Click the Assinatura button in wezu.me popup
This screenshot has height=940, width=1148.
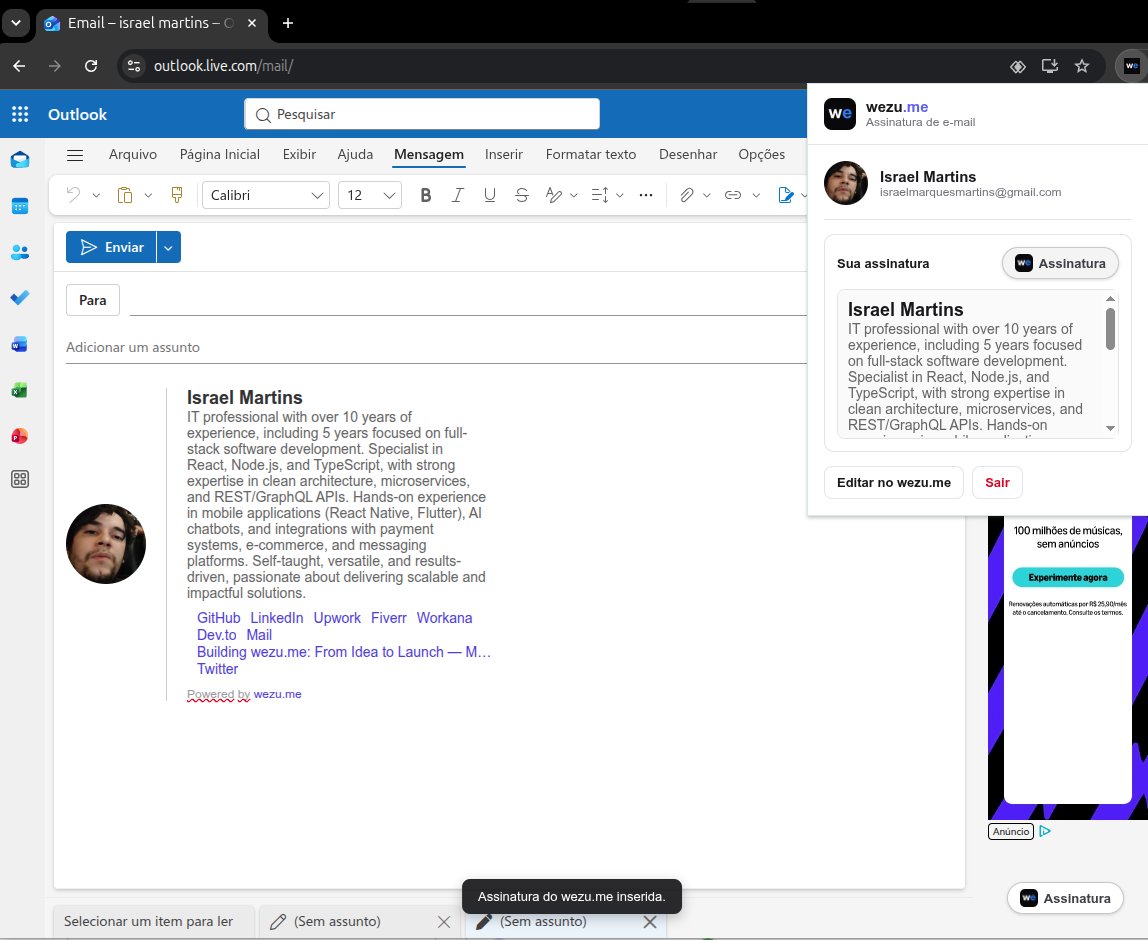1060,264
